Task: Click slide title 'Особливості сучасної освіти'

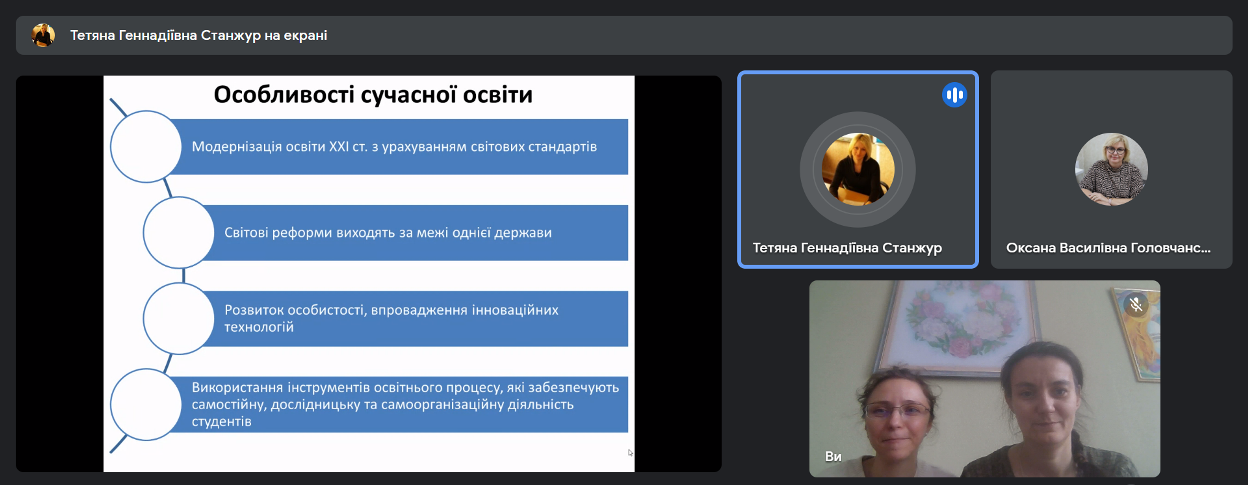Action: [x=373, y=96]
